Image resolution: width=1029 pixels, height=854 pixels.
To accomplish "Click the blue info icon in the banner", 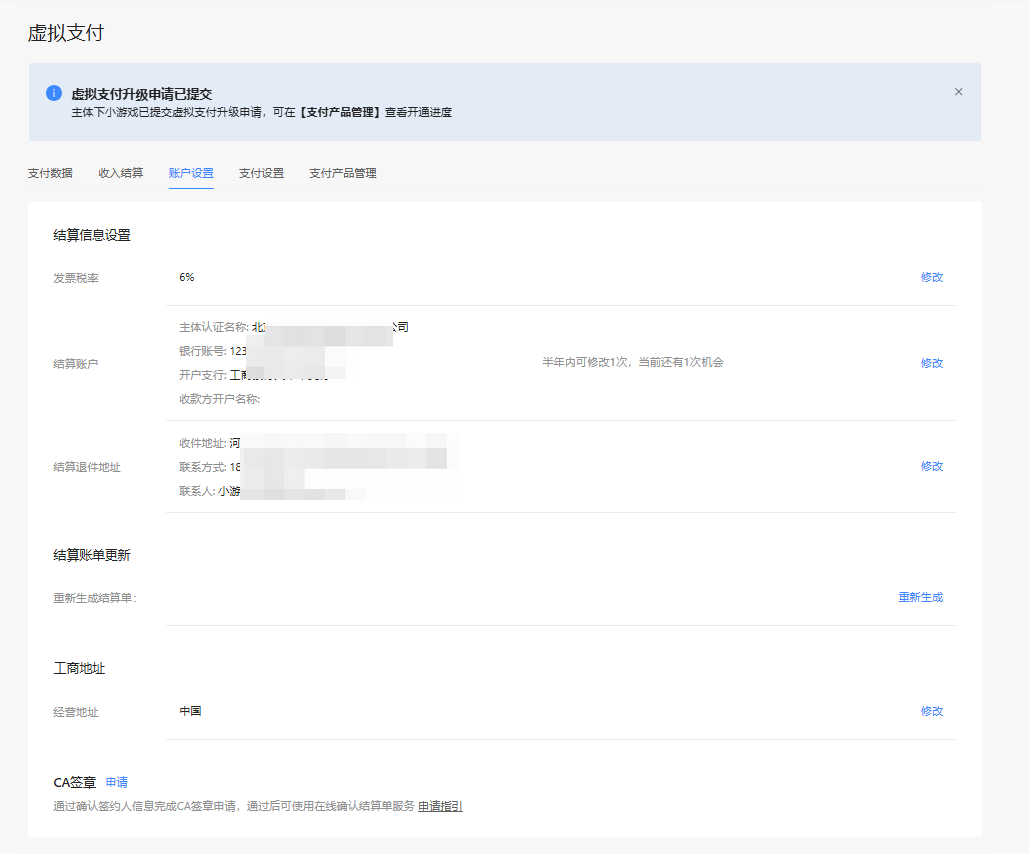I will tap(54, 93).
